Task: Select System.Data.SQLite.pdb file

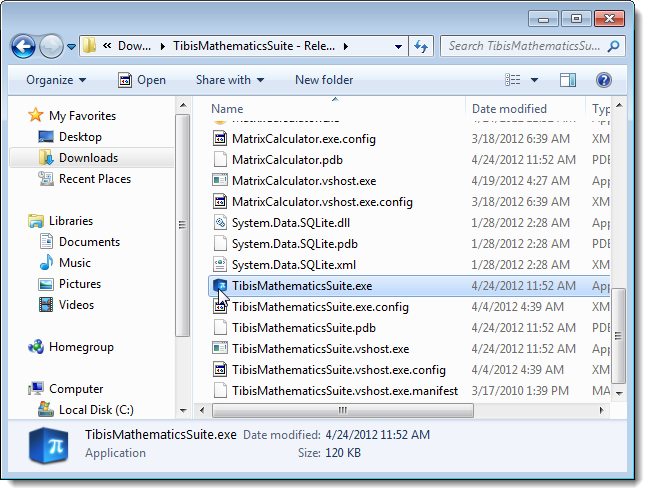Action: 295,244
